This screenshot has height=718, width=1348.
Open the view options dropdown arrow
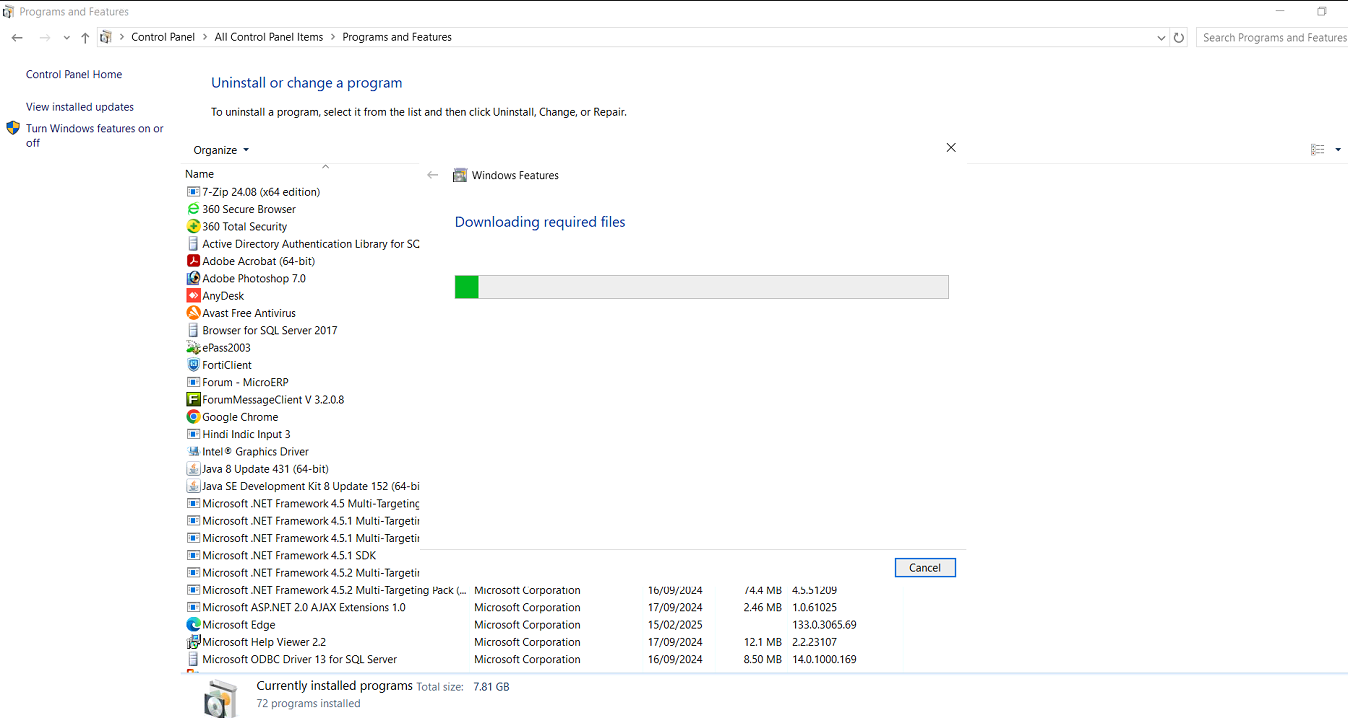point(1338,150)
